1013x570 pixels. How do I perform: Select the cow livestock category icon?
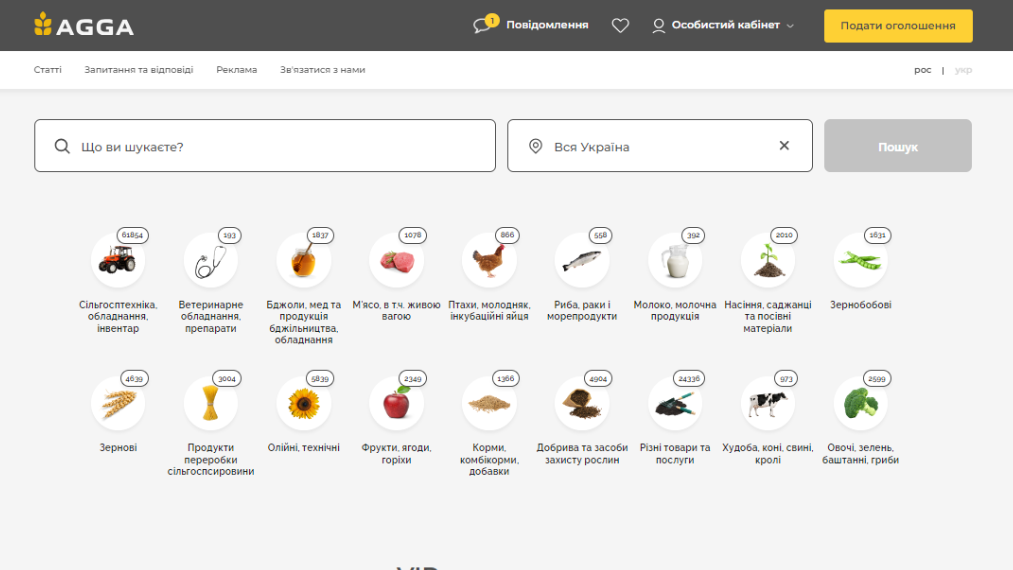(768, 403)
